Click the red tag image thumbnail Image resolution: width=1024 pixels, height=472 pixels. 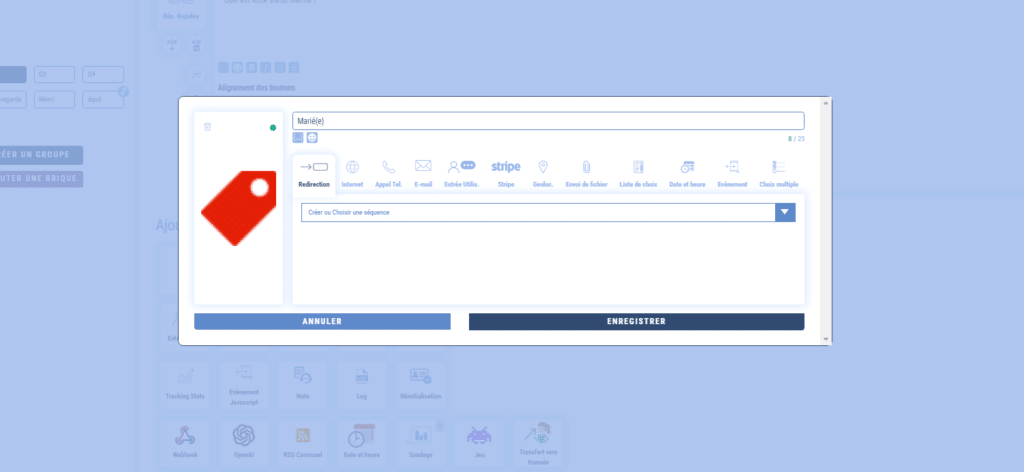[239, 208]
